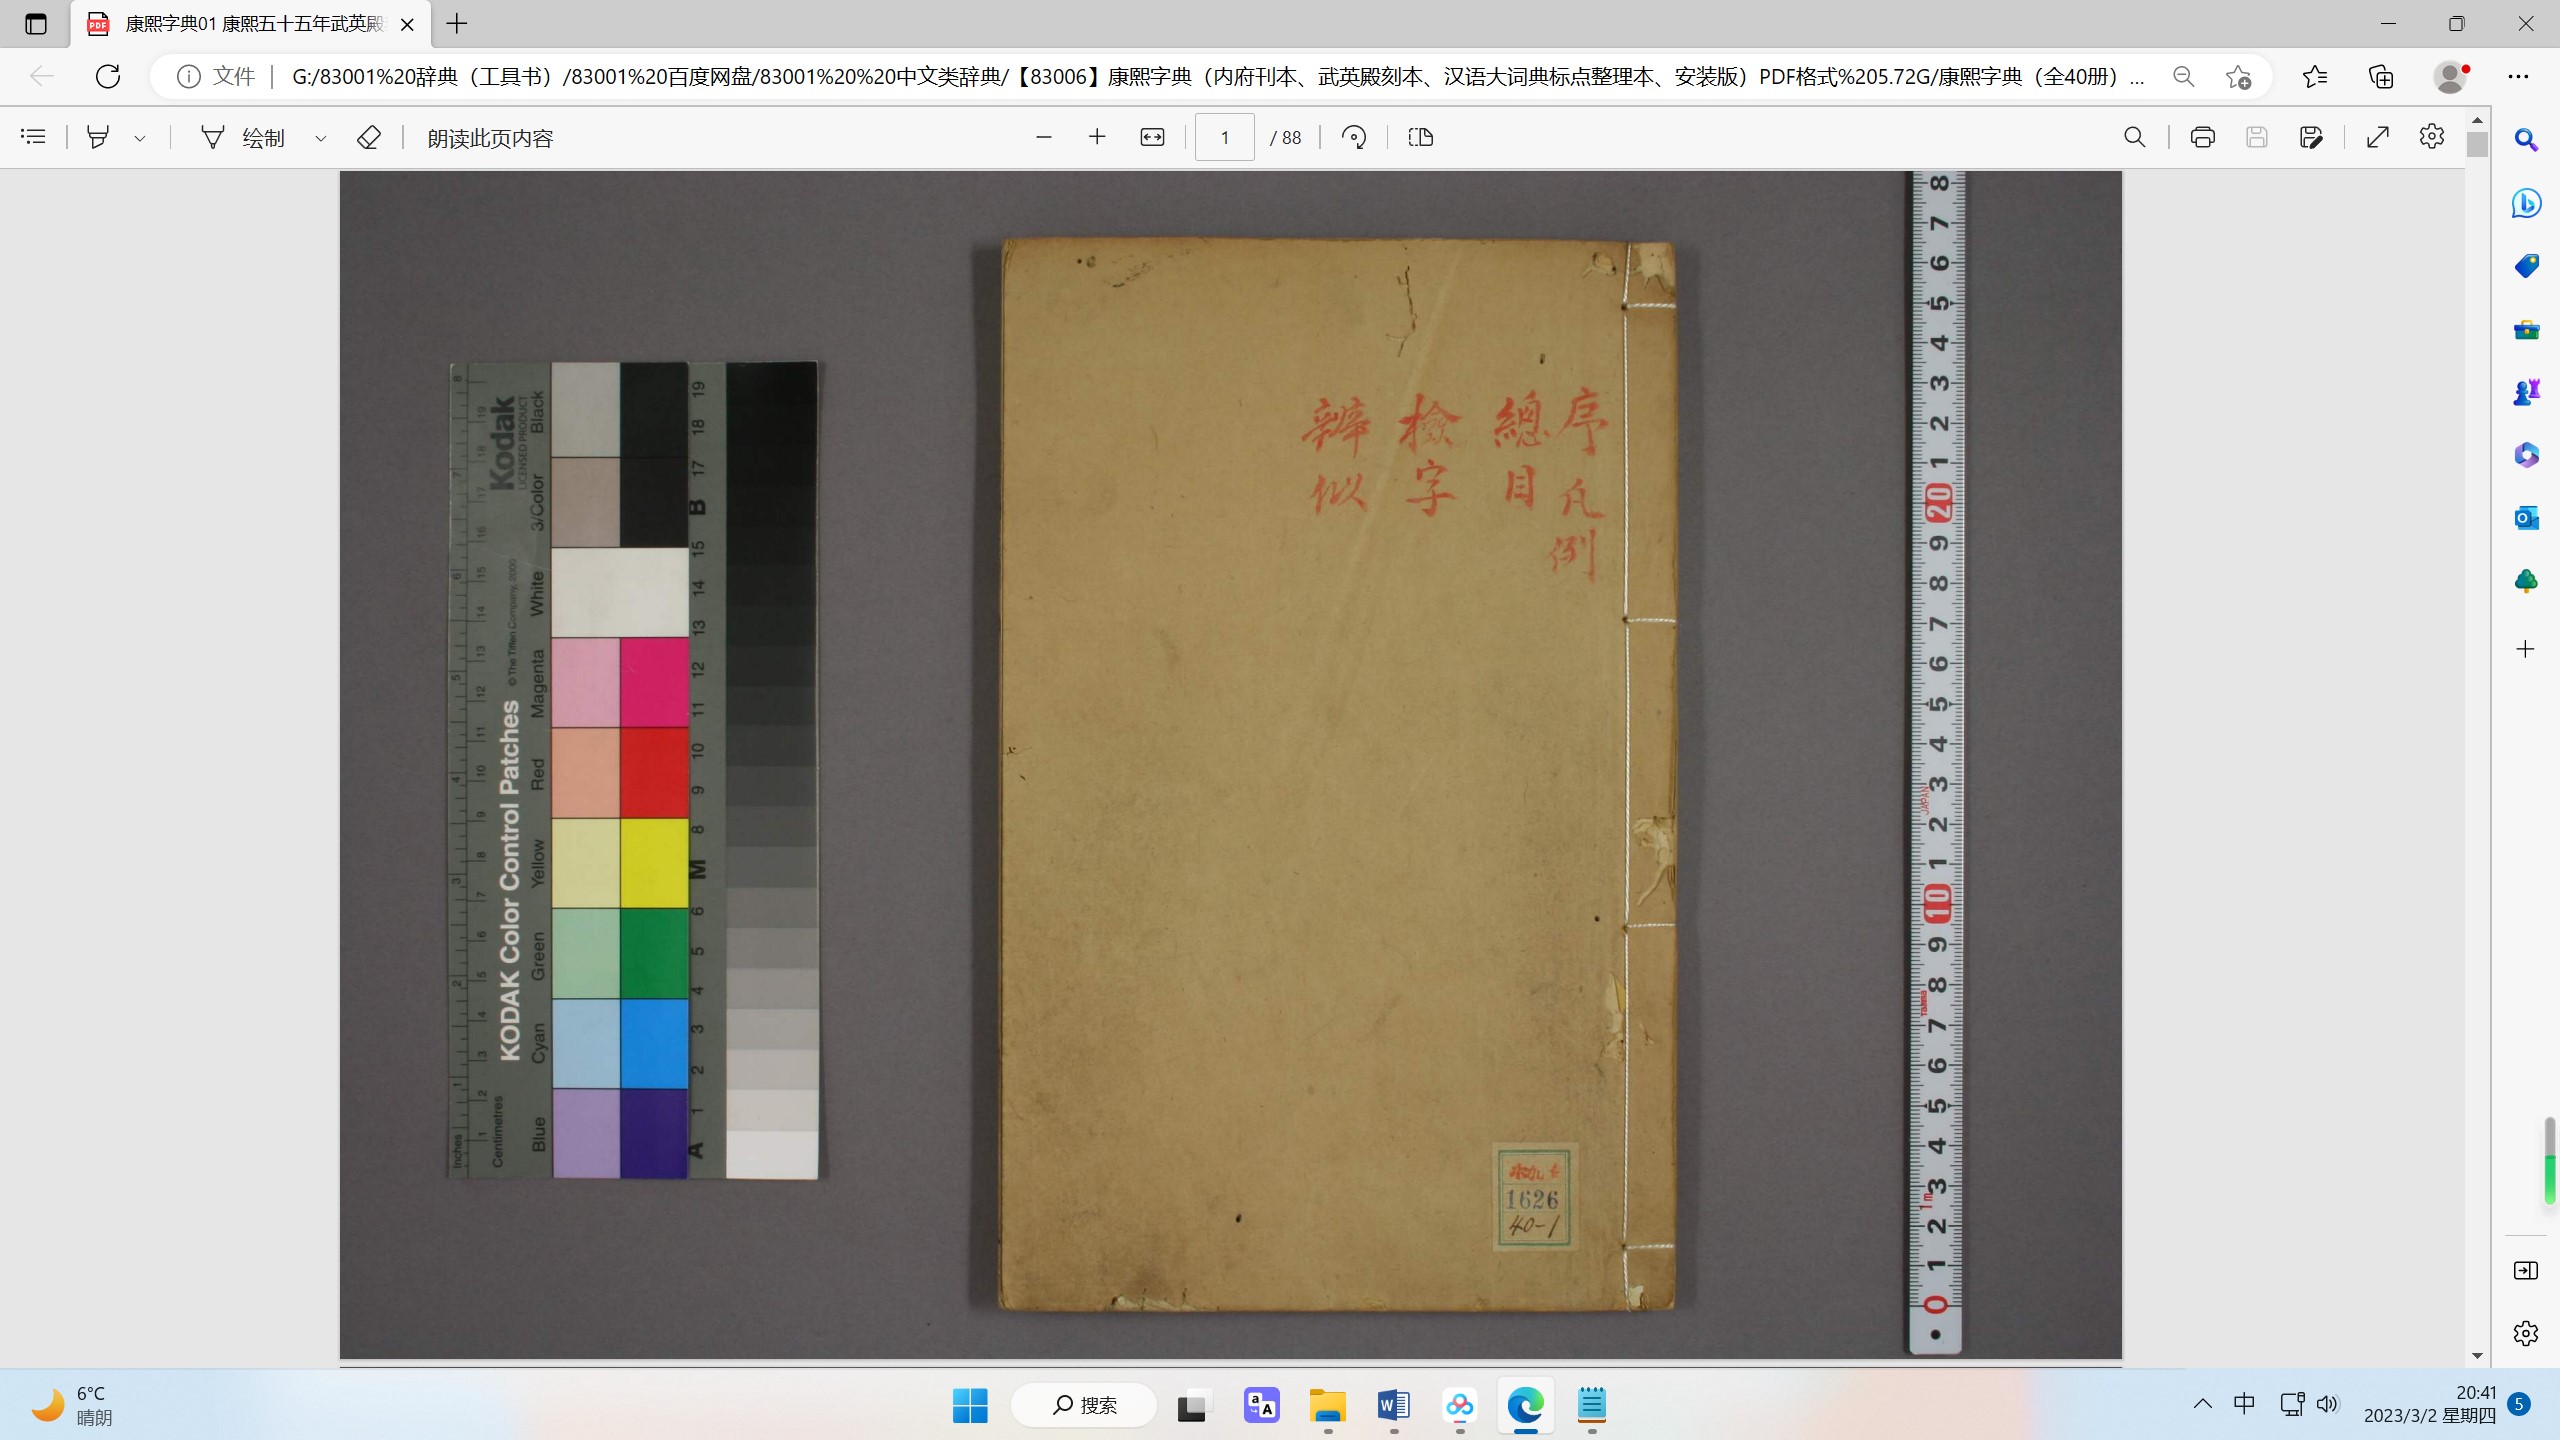The width and height of the screenshot is (2560, 1440).
Task: Toggle the table of contents panel
Action: pyautogui.click(x=33, y=137)
